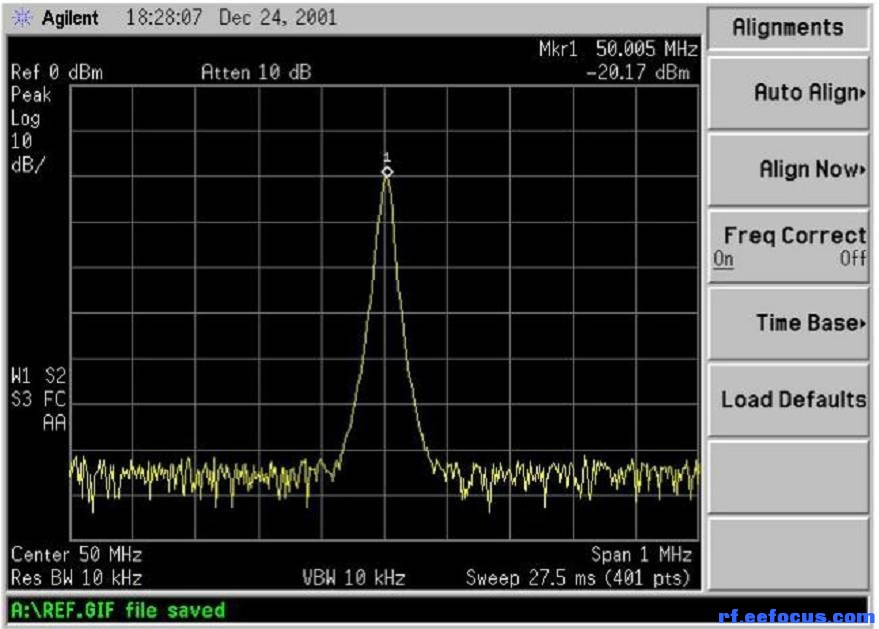The height and width of the screenshot is (629, 879).
Task: Click the -20.17 dBm marker amplitude
Action: pos(638,72)
